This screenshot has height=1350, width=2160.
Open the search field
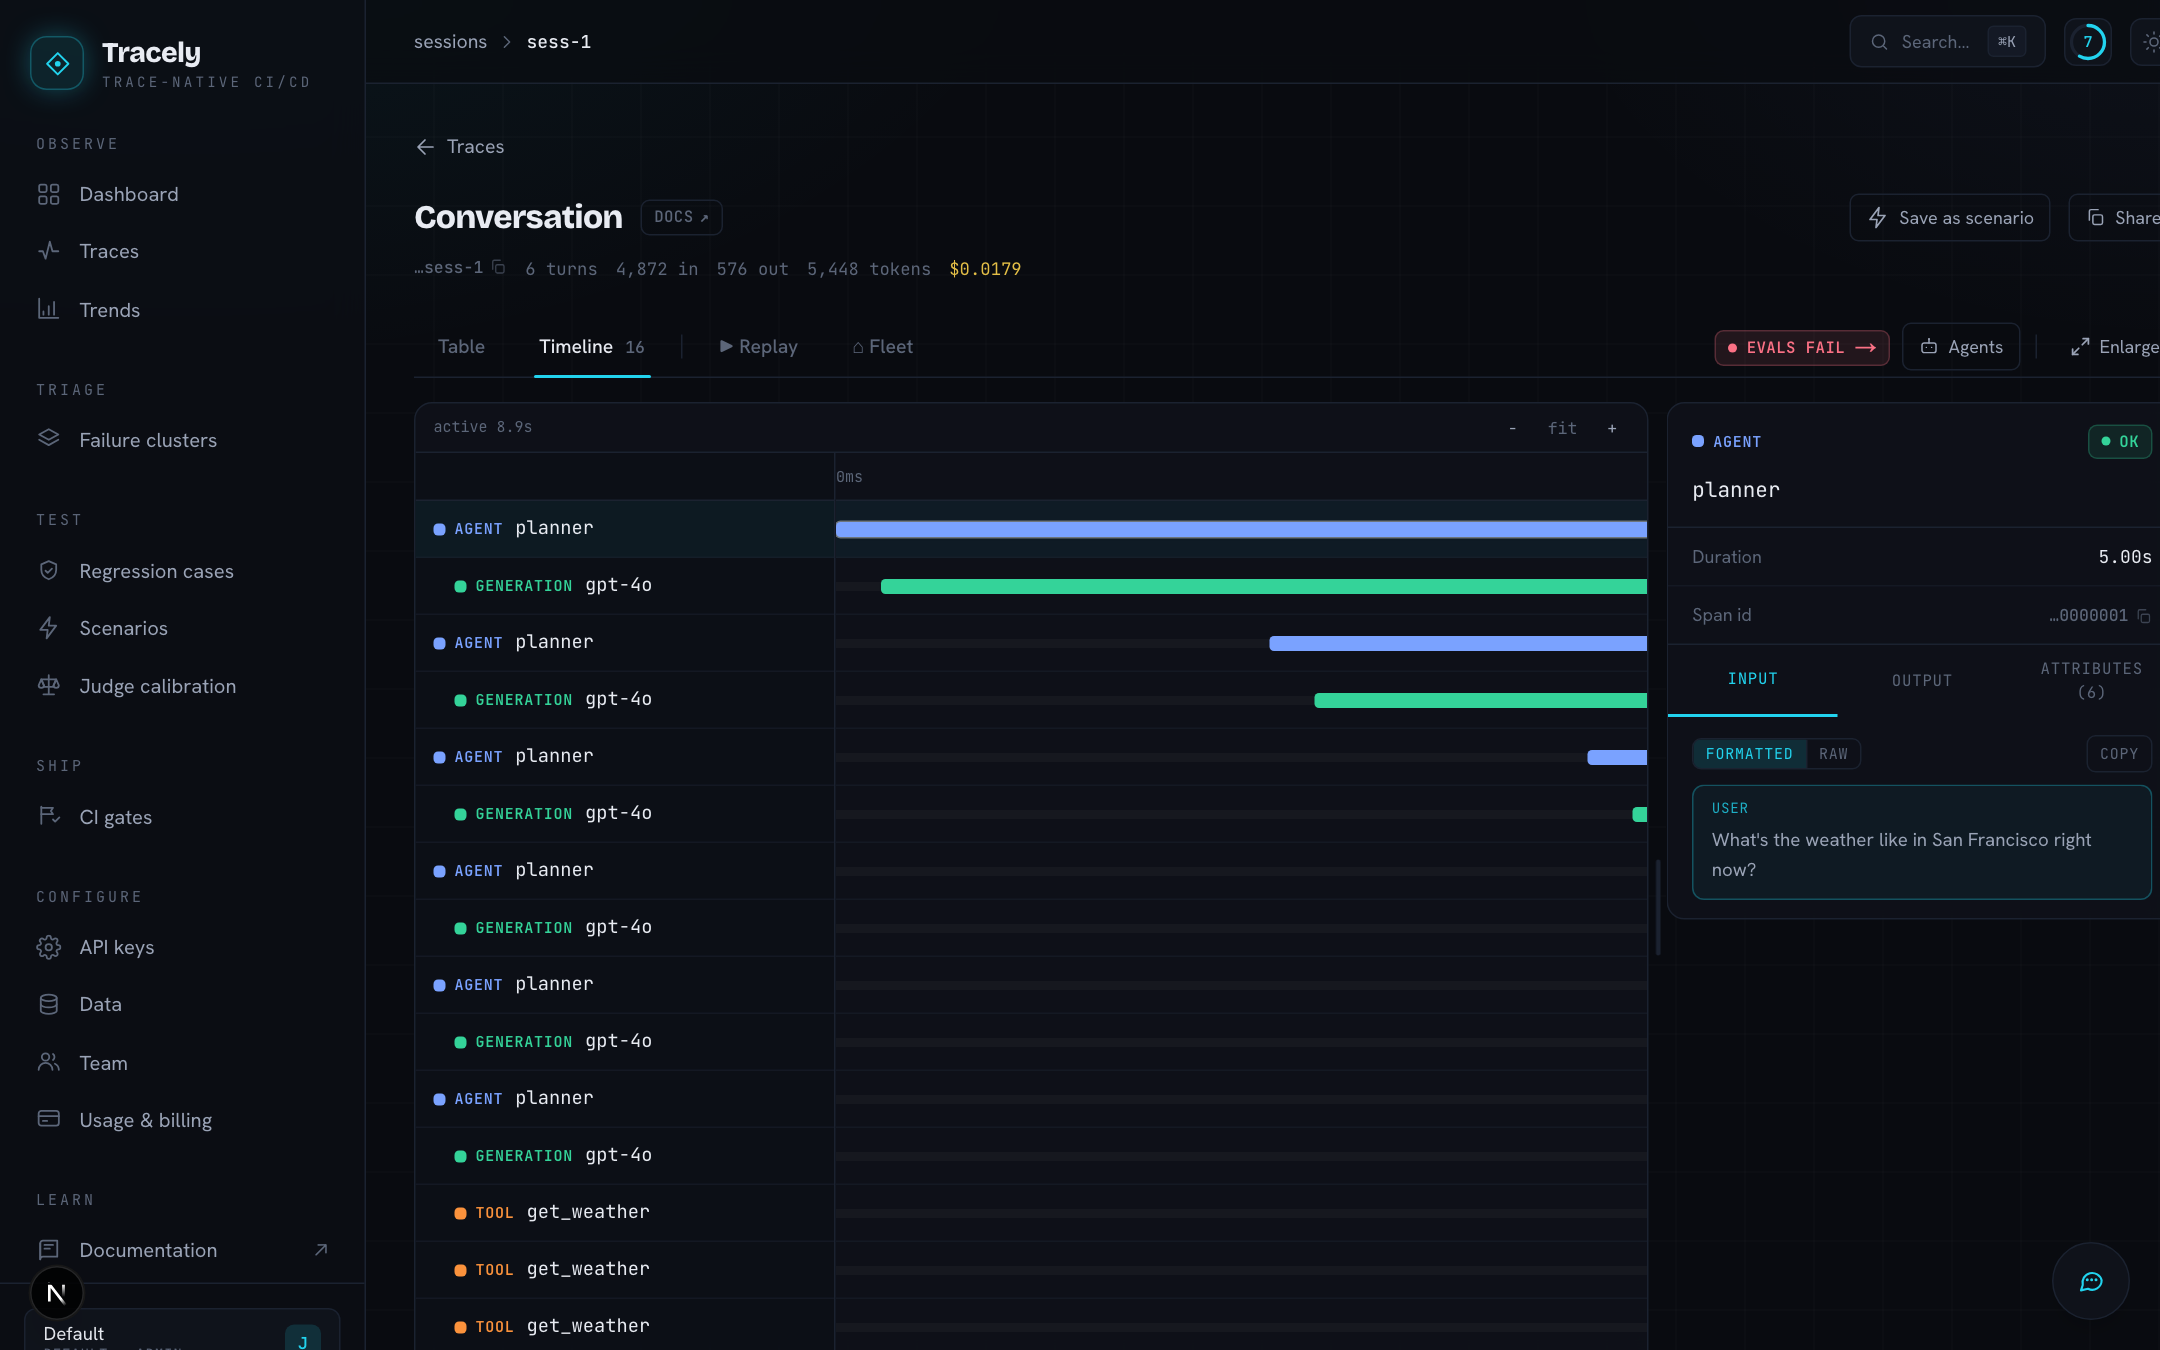coord(1947,42)
